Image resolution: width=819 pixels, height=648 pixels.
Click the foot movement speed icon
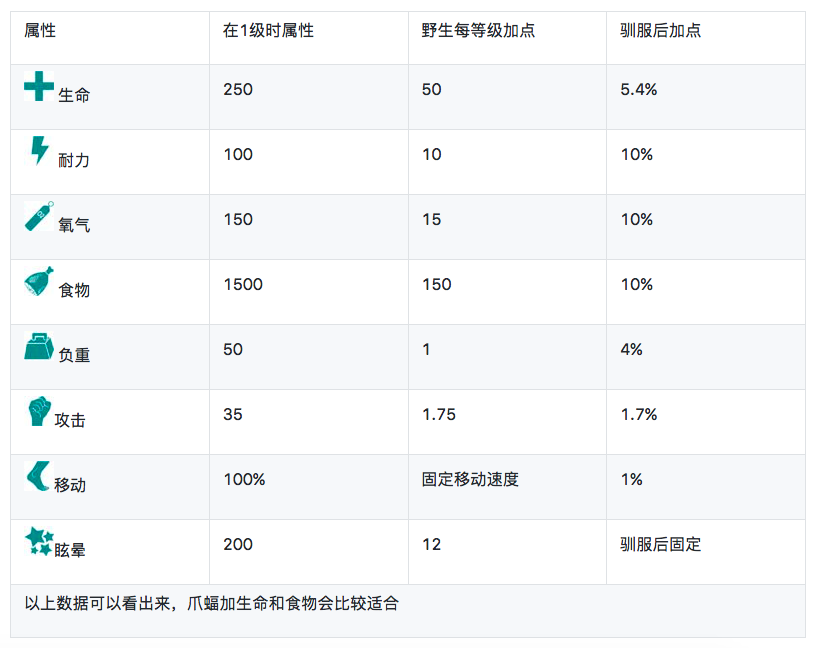tap(38, 477)
